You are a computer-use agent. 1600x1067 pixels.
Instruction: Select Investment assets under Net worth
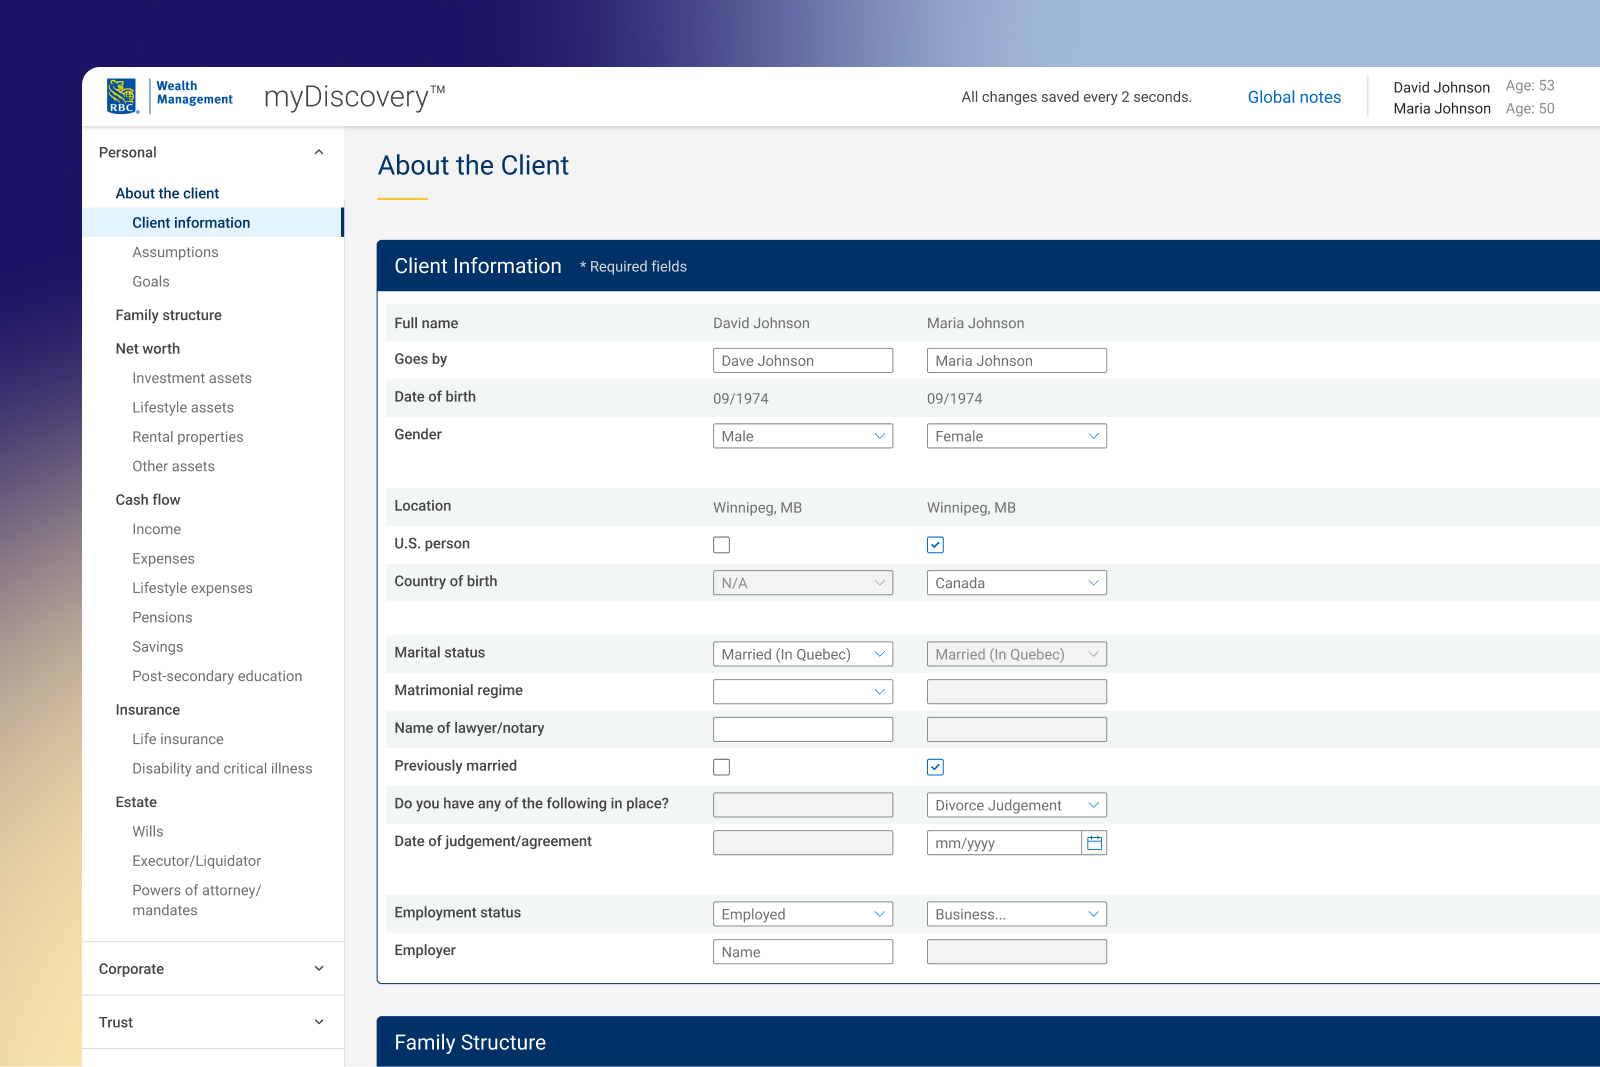click(192, 378)
